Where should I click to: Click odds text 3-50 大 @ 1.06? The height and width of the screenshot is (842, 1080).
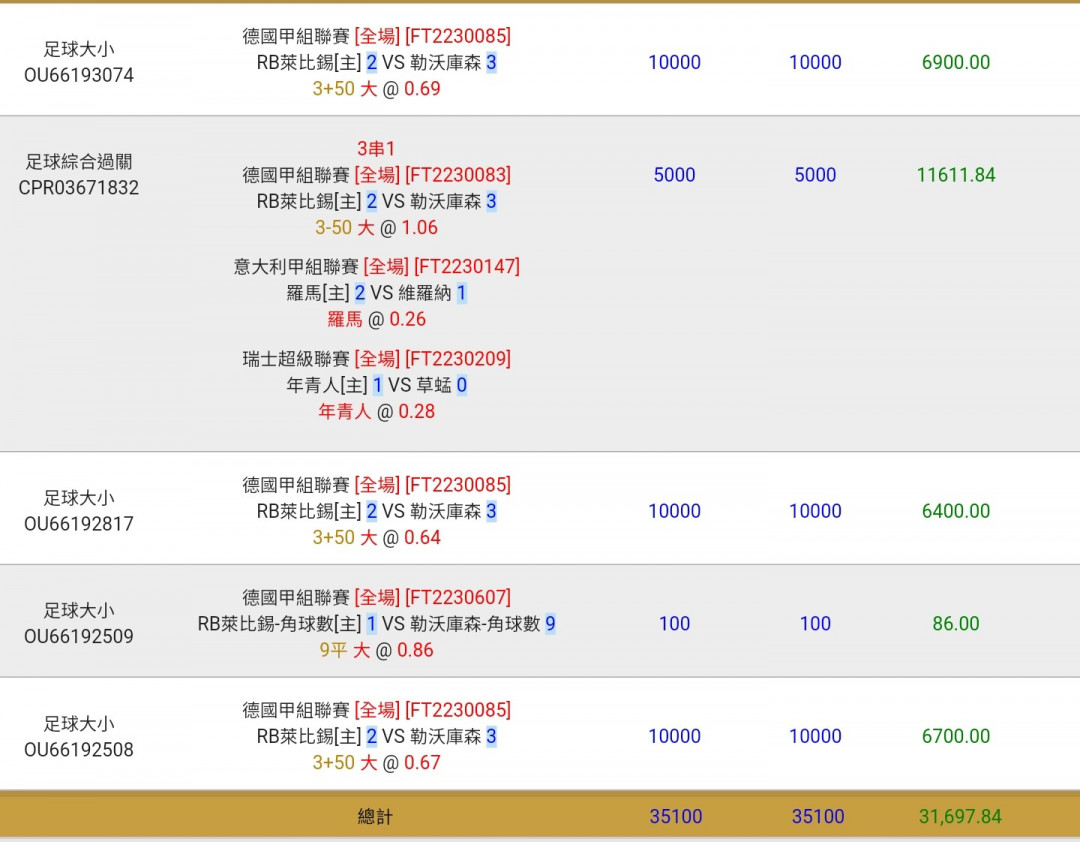point(376,227)
